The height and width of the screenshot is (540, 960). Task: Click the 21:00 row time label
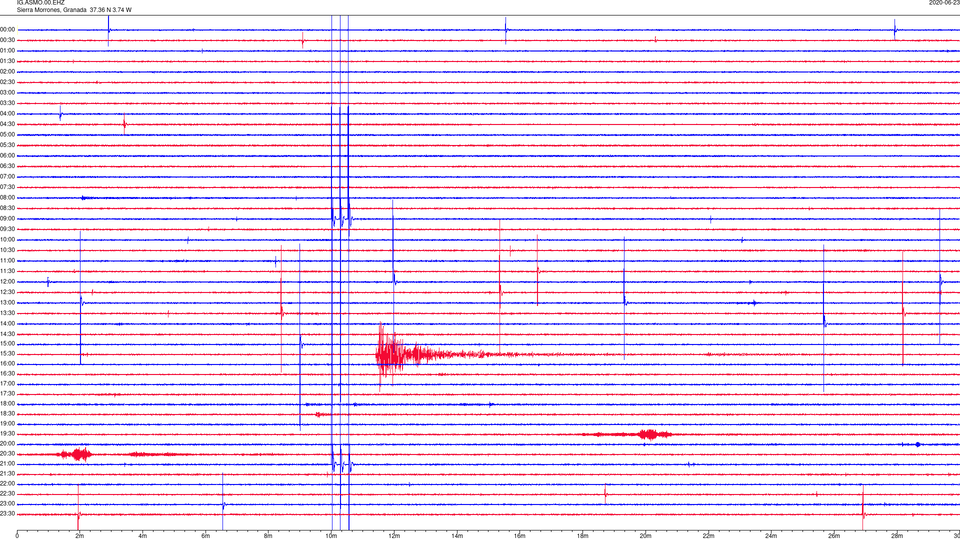tap(7, 463)
